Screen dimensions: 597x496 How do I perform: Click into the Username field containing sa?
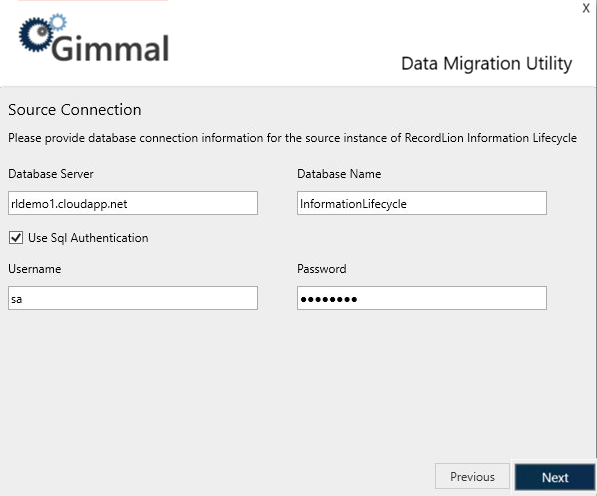coord(133,298)
